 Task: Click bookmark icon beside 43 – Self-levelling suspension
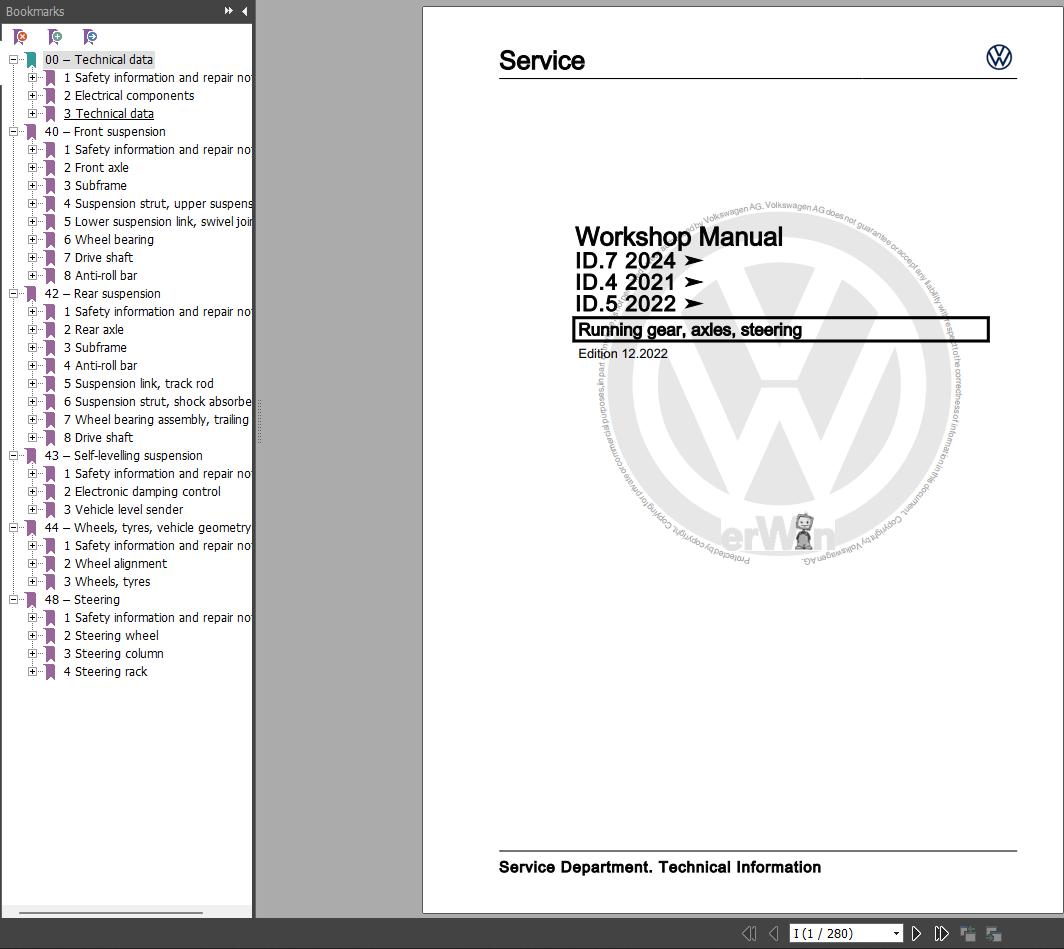pos(31,456)
